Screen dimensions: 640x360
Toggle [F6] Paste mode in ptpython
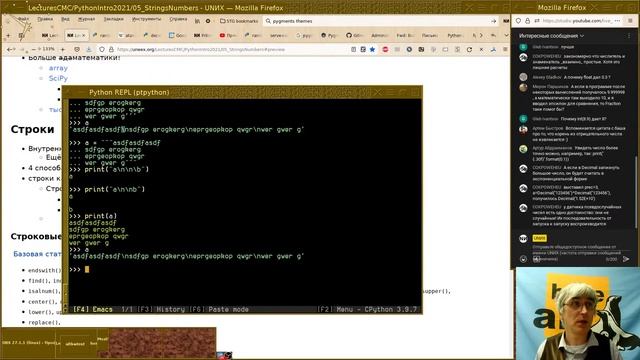pos(219,309)
